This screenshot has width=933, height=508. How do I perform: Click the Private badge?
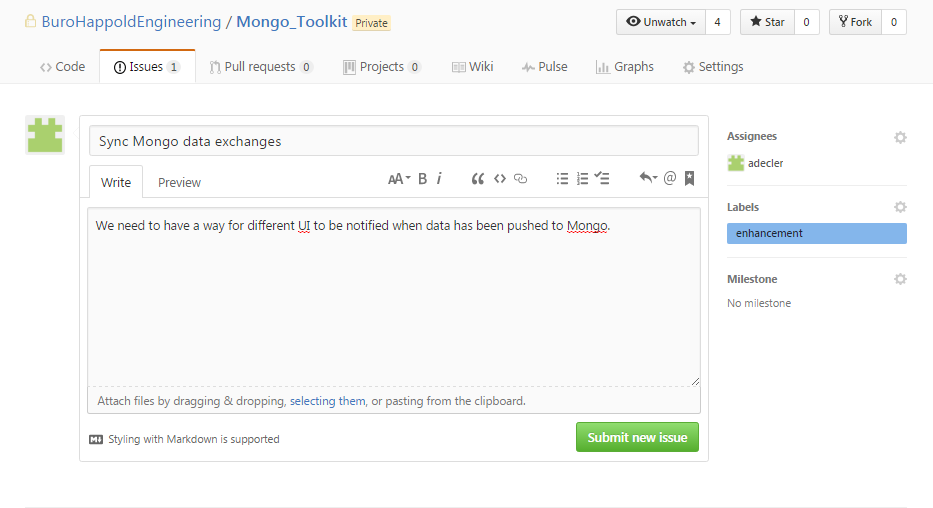[x=371, y=23]
